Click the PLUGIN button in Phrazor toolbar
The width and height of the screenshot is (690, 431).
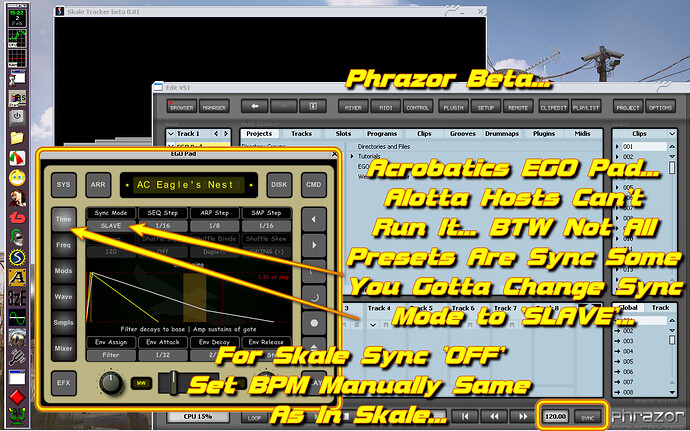[x=453, y=107]
